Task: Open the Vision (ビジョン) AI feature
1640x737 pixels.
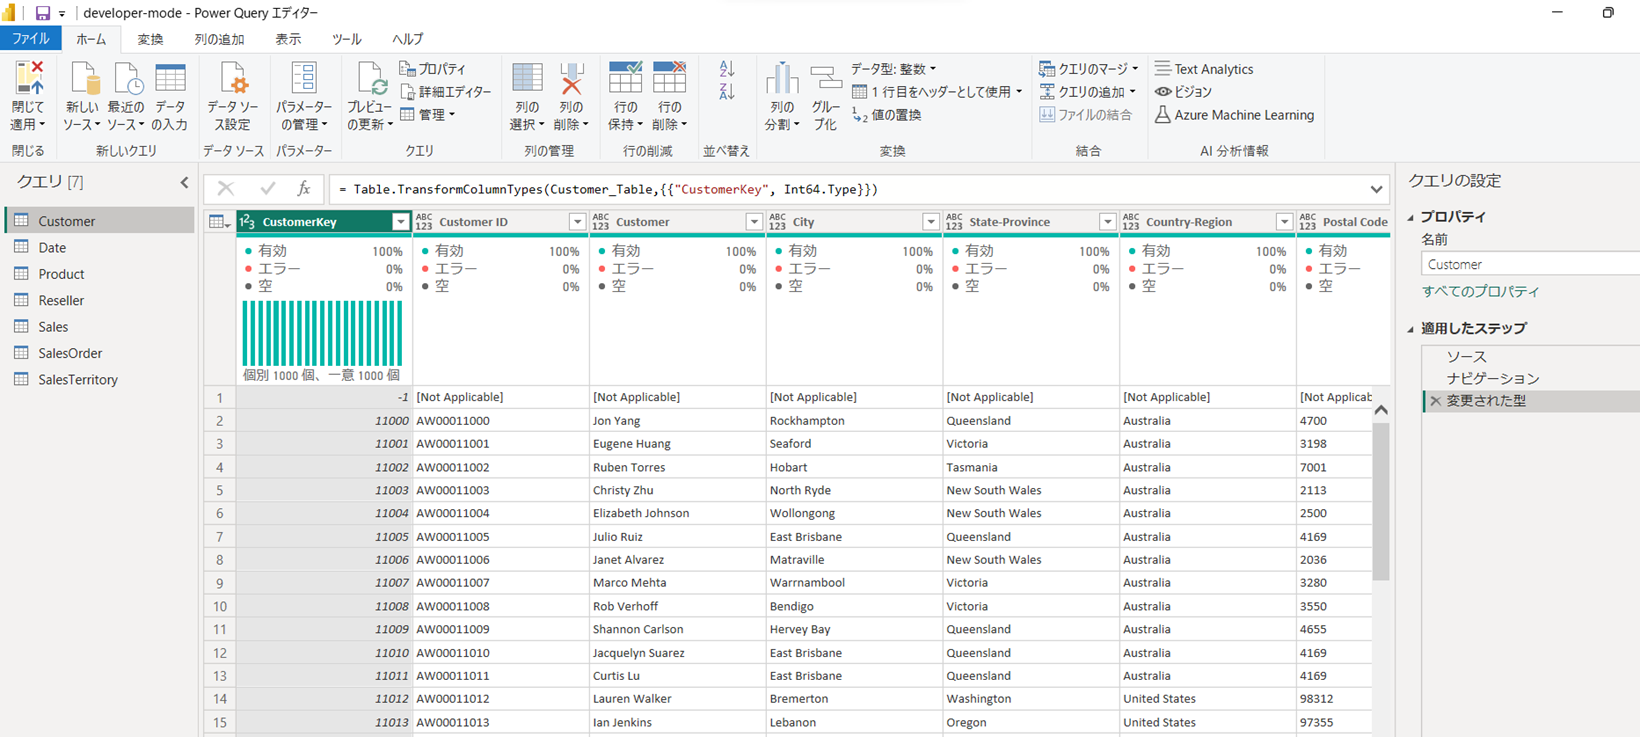Action: (x=1184, y=92)
